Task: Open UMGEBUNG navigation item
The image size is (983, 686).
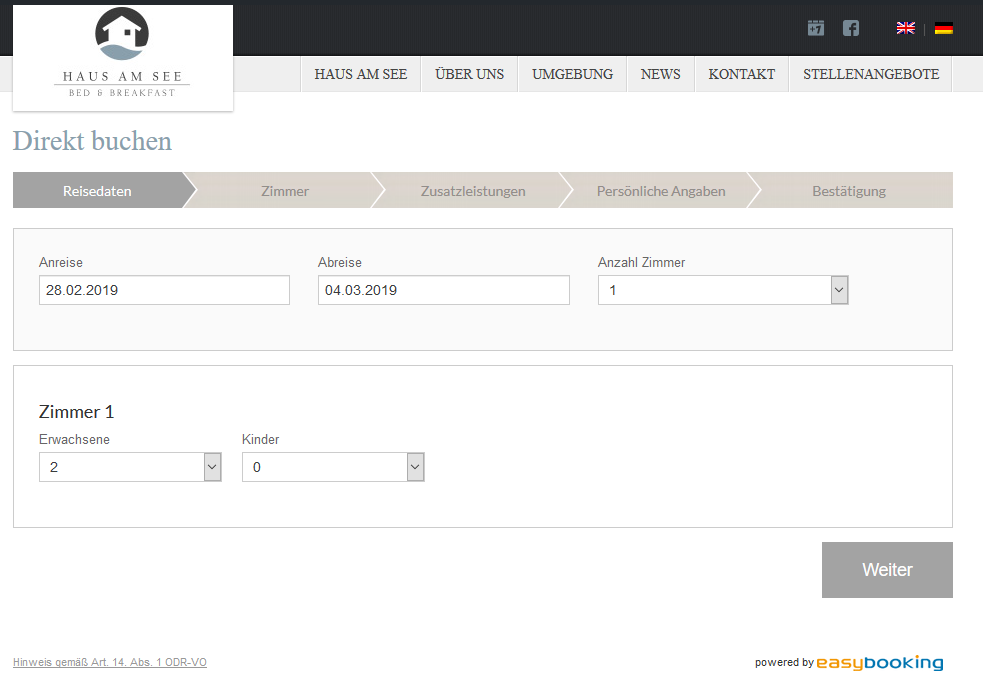Action: point(572,74)
